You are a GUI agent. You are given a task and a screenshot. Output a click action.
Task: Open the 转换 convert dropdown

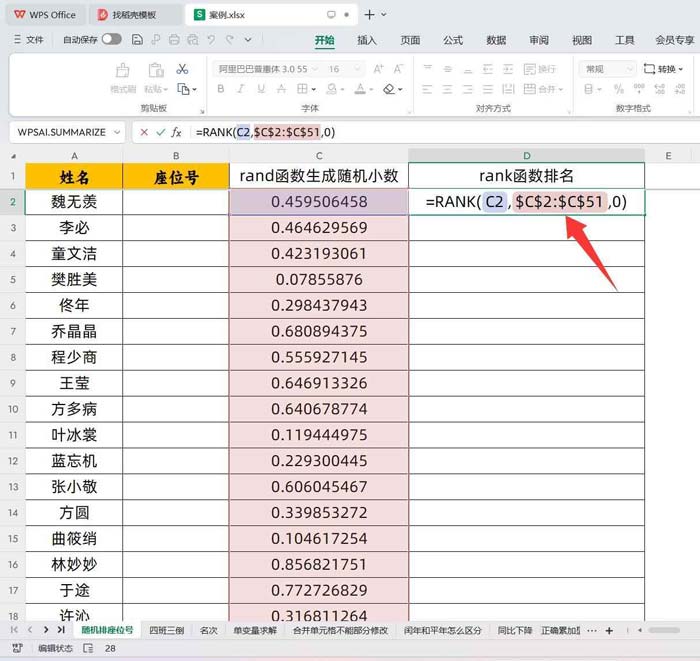663,69
